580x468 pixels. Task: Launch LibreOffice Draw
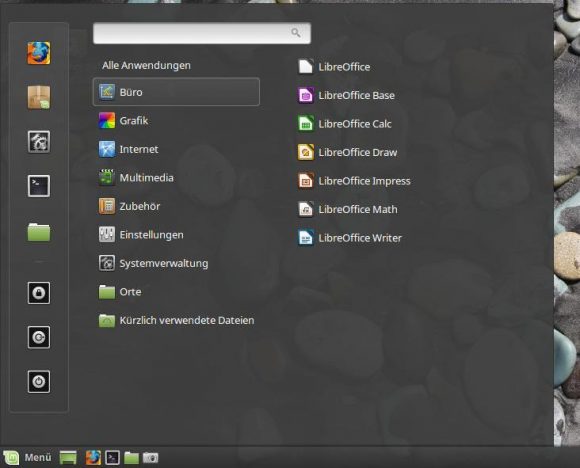tap(348, 152)
